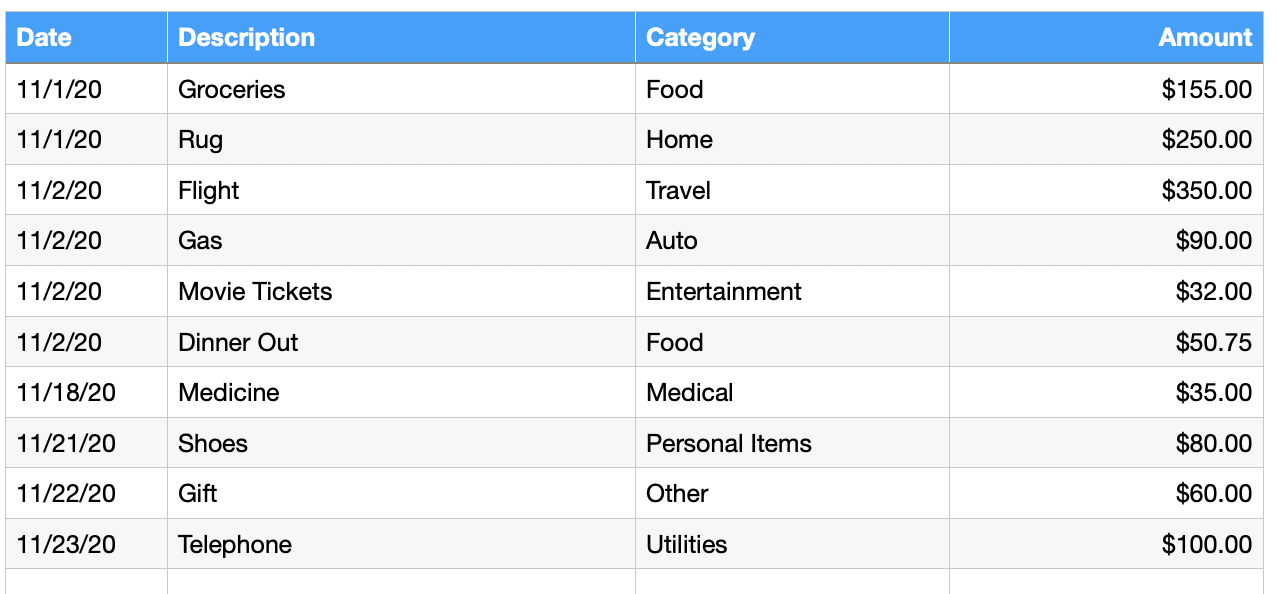Click the Gift description cell
1276x594 pixels.
[x=198, y=494]
